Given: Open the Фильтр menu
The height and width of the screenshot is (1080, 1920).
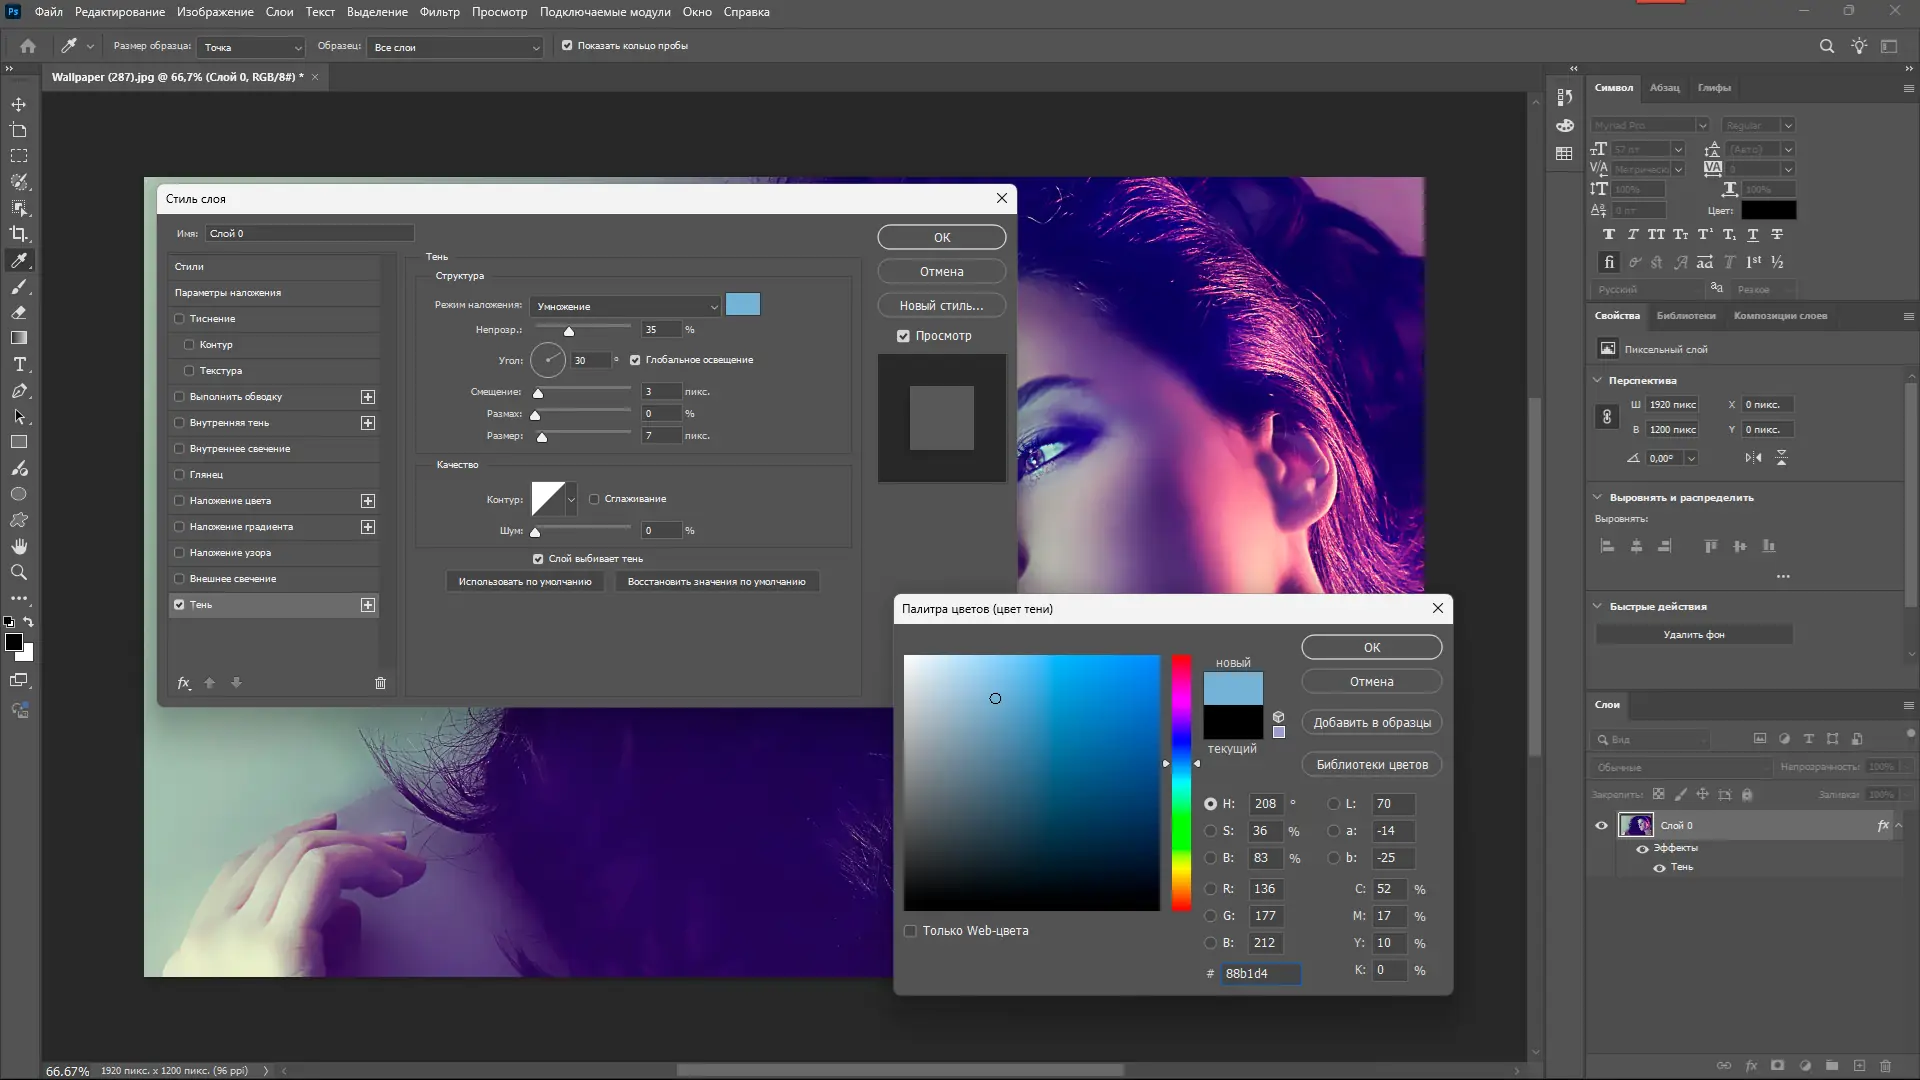Looking at the screenshot, I should [x=439, y=12].
